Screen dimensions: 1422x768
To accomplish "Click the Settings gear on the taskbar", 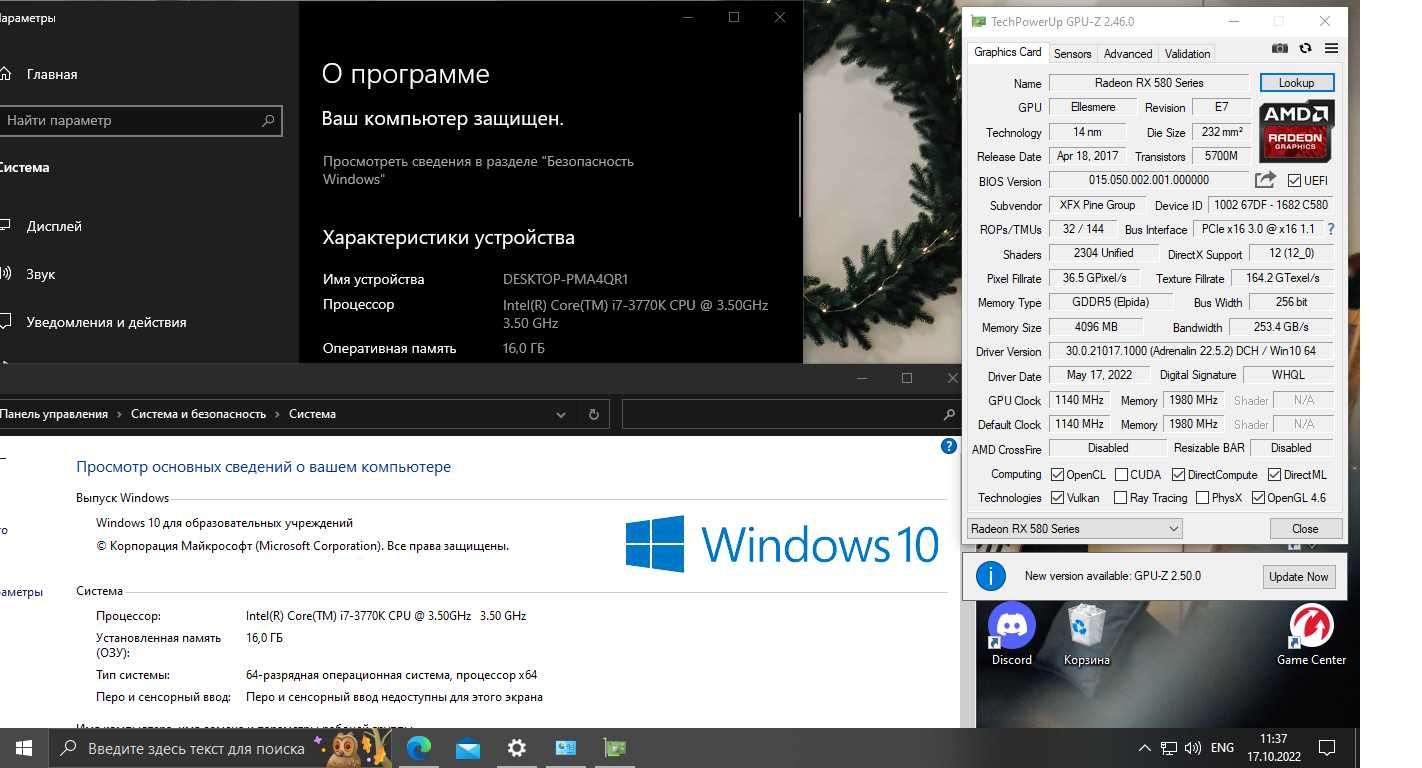I will tap(517, 748).
